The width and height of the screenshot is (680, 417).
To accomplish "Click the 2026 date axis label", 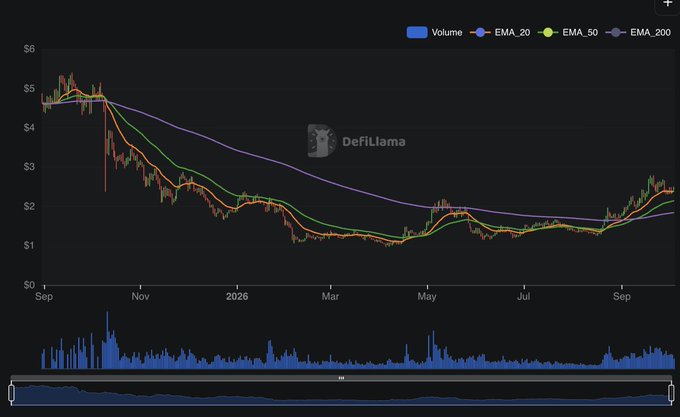I will point(237,296).
